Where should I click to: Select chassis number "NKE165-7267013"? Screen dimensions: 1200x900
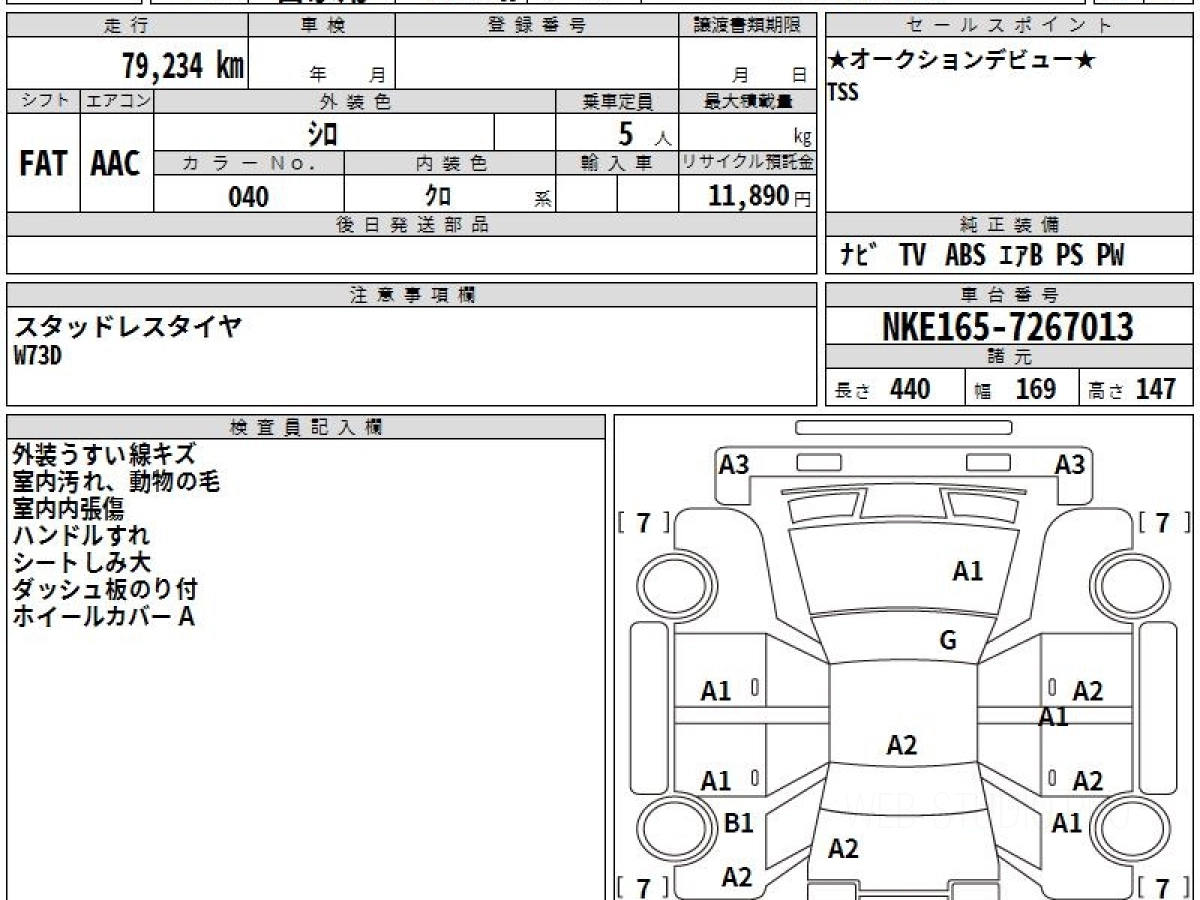1008,327
